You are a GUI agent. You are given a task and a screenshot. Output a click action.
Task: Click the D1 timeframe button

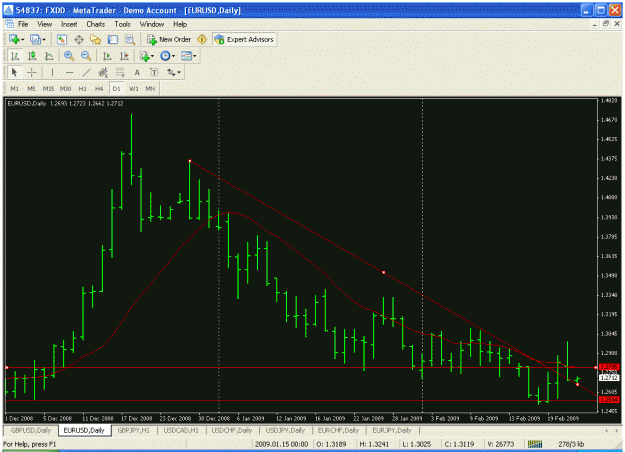[116, 88]
